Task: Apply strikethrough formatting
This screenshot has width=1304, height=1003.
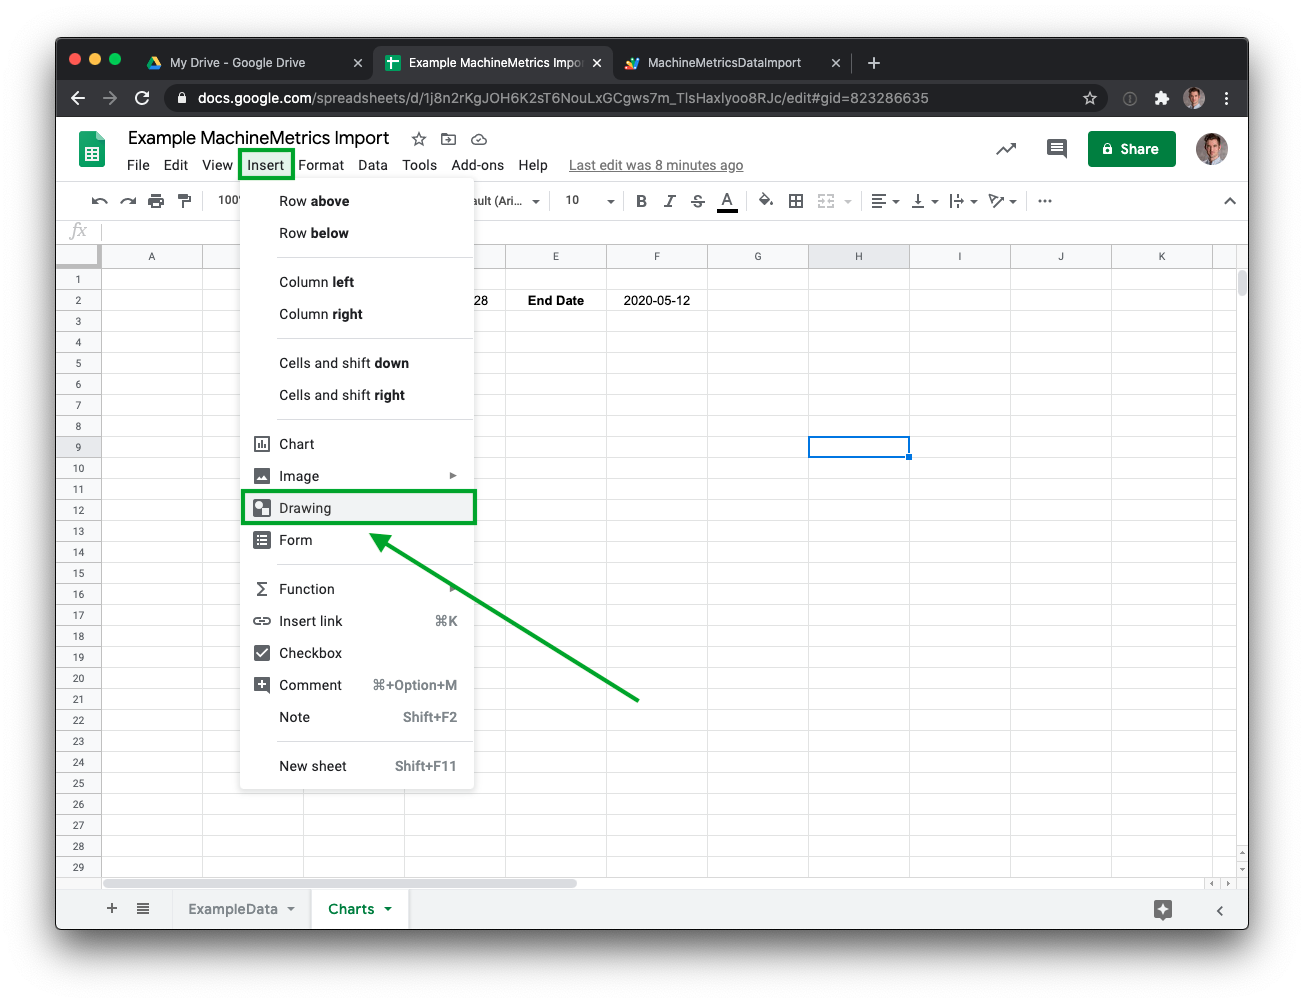Action: [x=698, y=201]
